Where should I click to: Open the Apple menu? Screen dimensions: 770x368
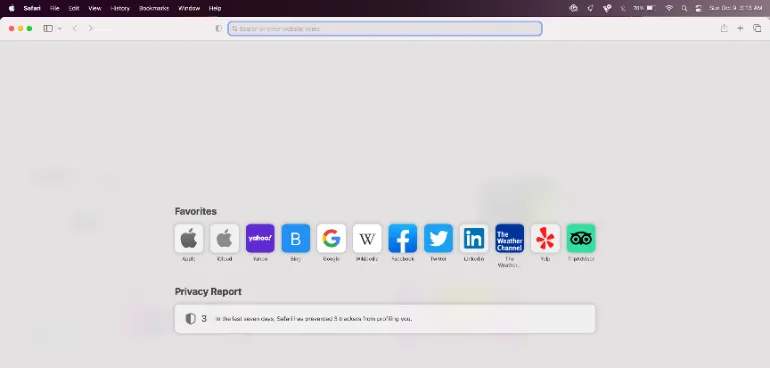click(11, 8)
